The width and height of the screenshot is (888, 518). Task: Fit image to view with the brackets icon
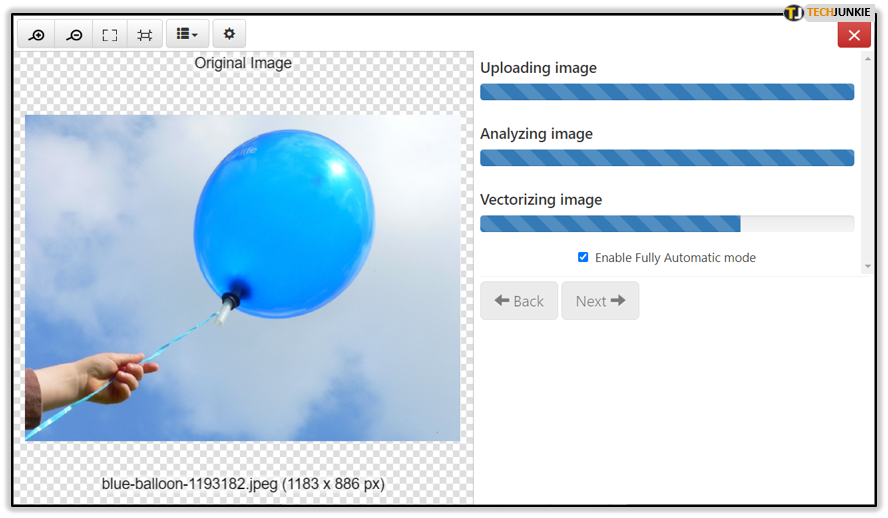coord(110,35)
